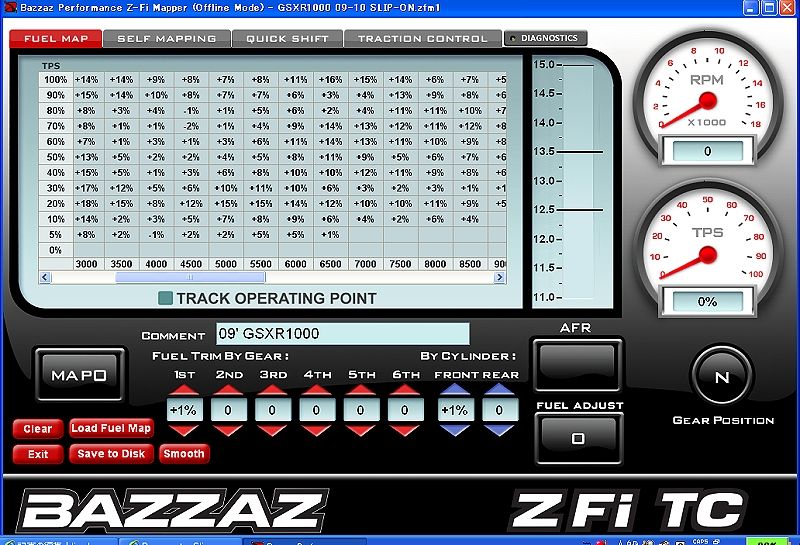Click the Comment text field
800x545 pixels.
pos(342,334)
